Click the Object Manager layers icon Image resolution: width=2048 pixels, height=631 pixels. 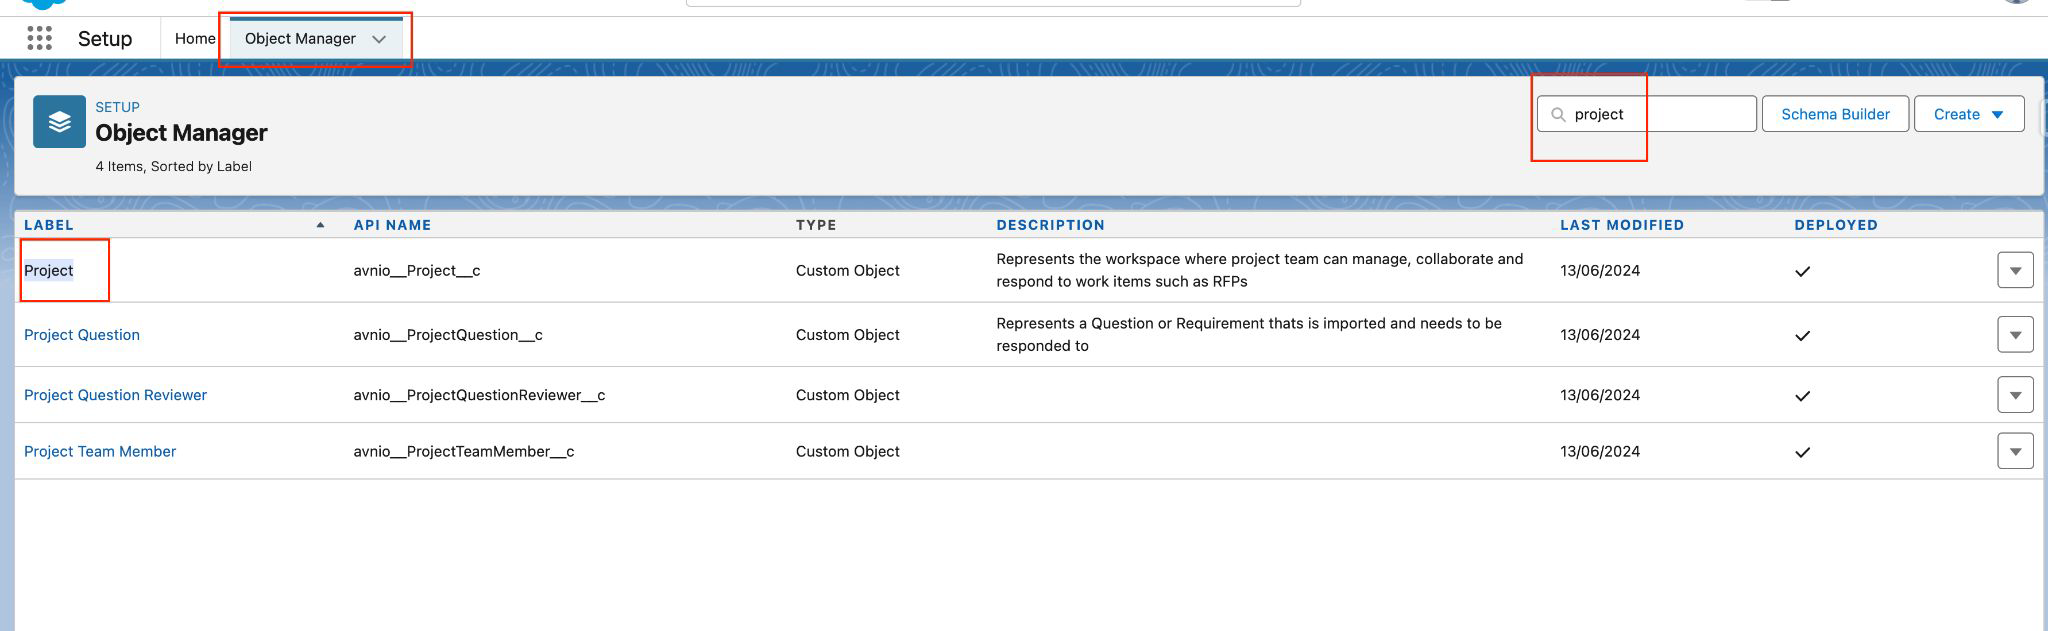point(59,122)
